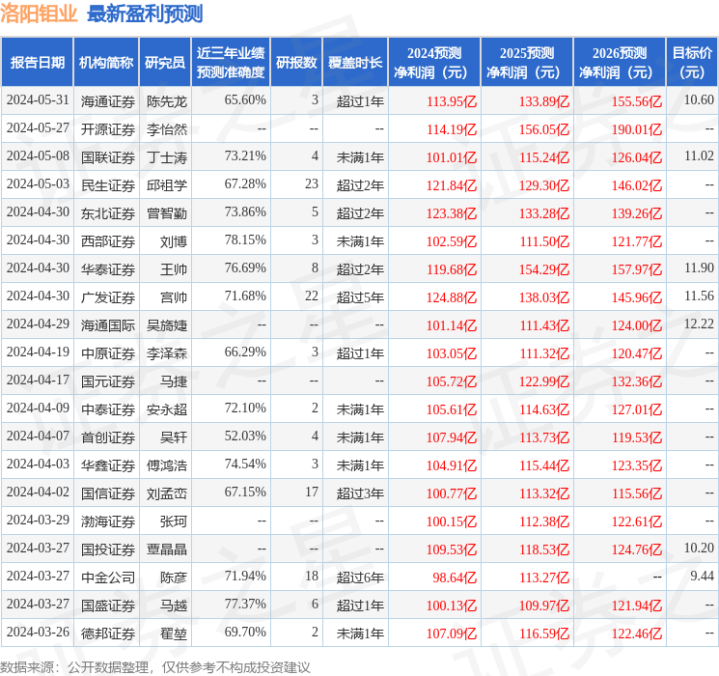Image resolution: width=719 pixels, height=676 pixels.
Task: Click the 洛阳钼业 title text
Action: (x=39, y=14)
